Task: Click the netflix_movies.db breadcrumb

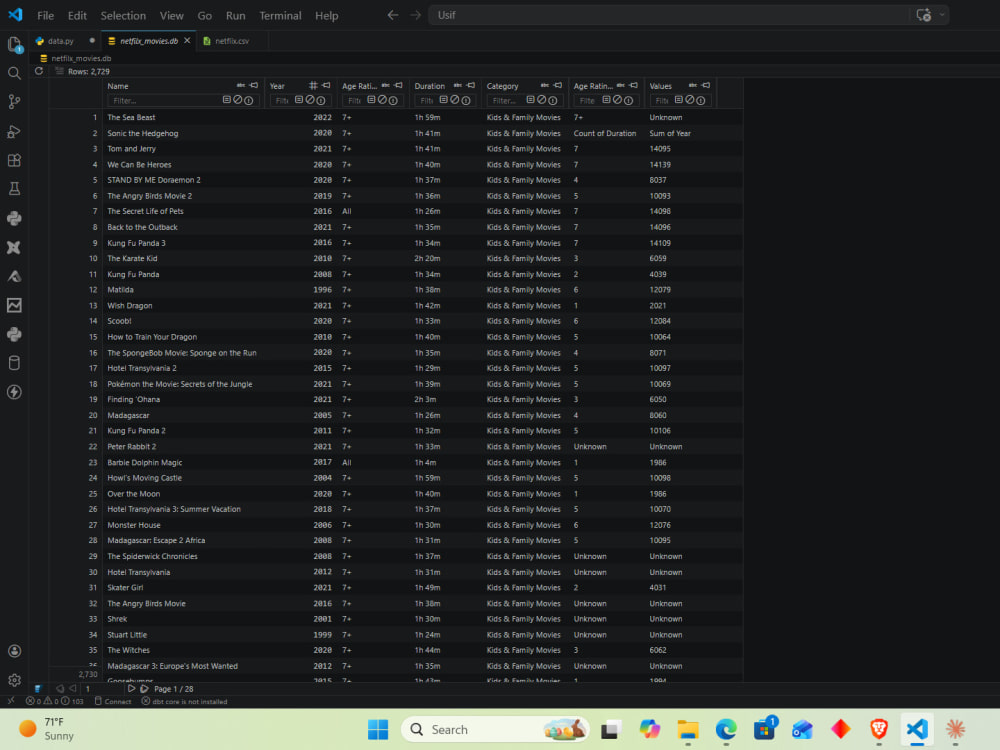Action: click(x=81, y=58)
